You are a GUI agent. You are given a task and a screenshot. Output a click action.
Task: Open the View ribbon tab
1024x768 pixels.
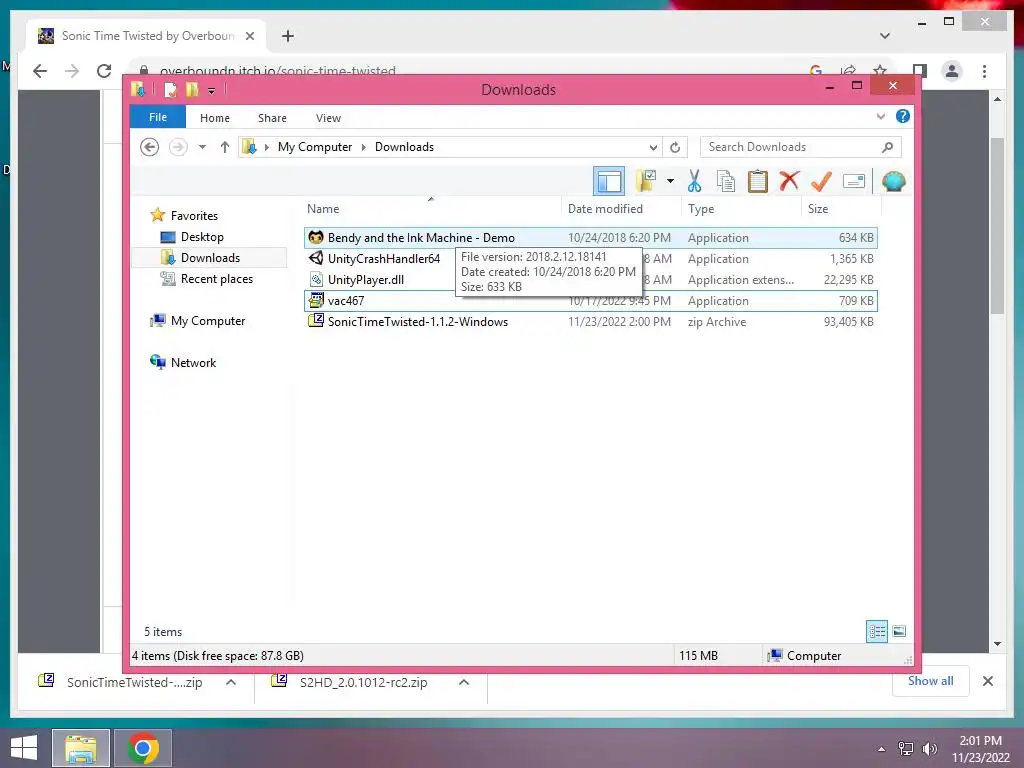tap(328, 118)
